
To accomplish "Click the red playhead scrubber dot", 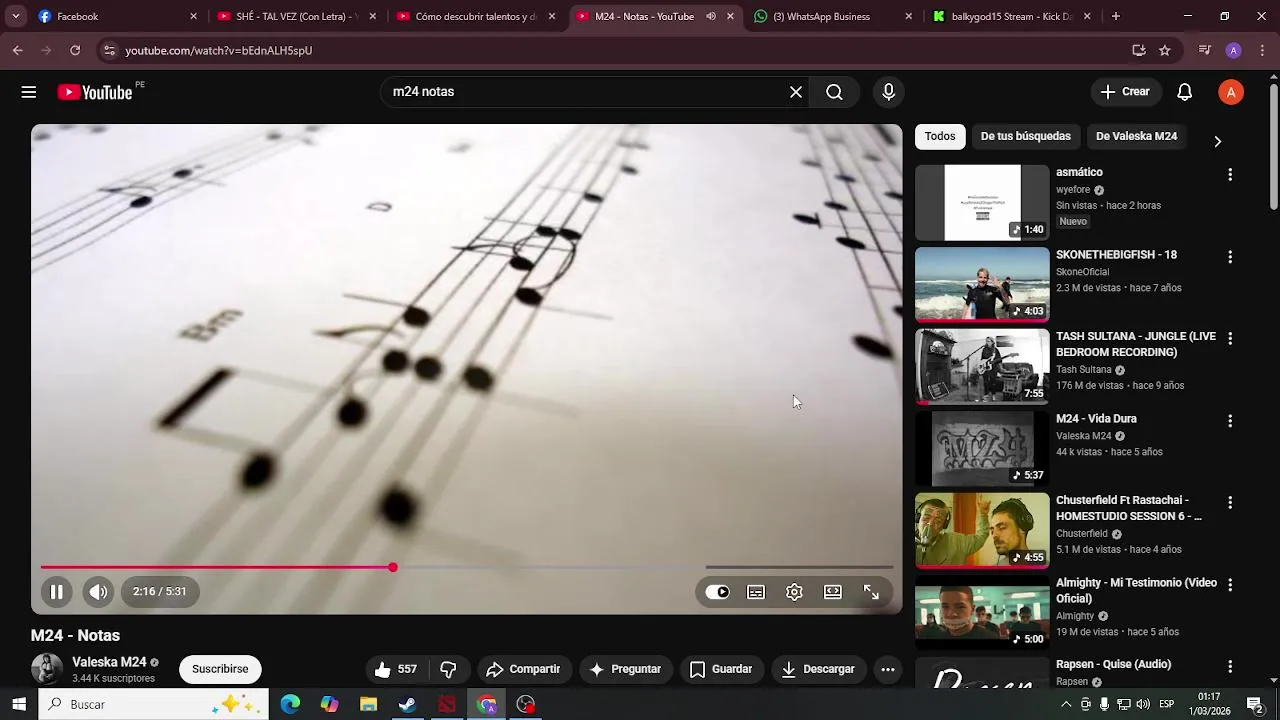I will pyautogui.click(x=393, y=567).
